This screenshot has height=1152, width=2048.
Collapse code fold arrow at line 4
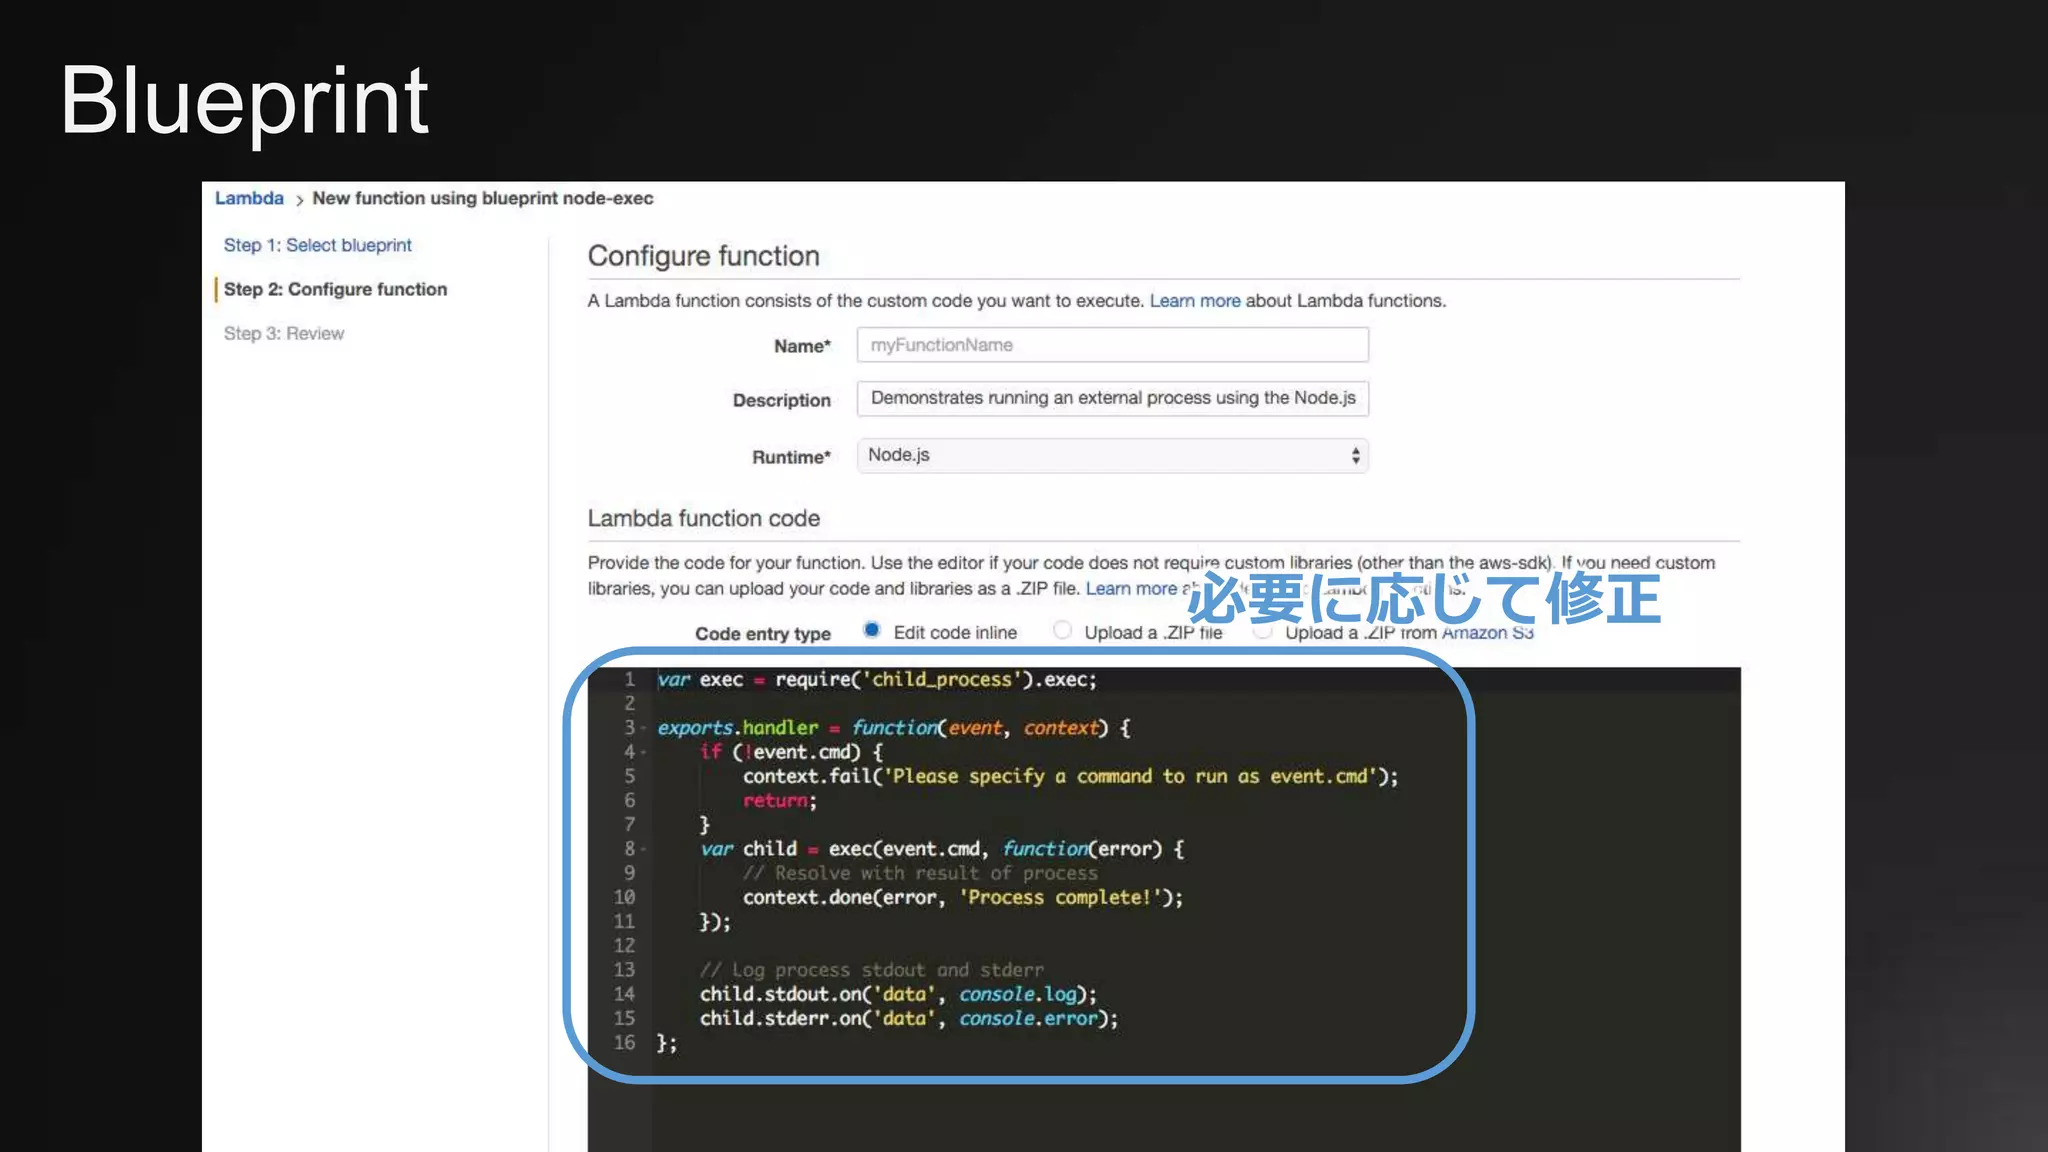pyautogui.click(x=643, y=752)
